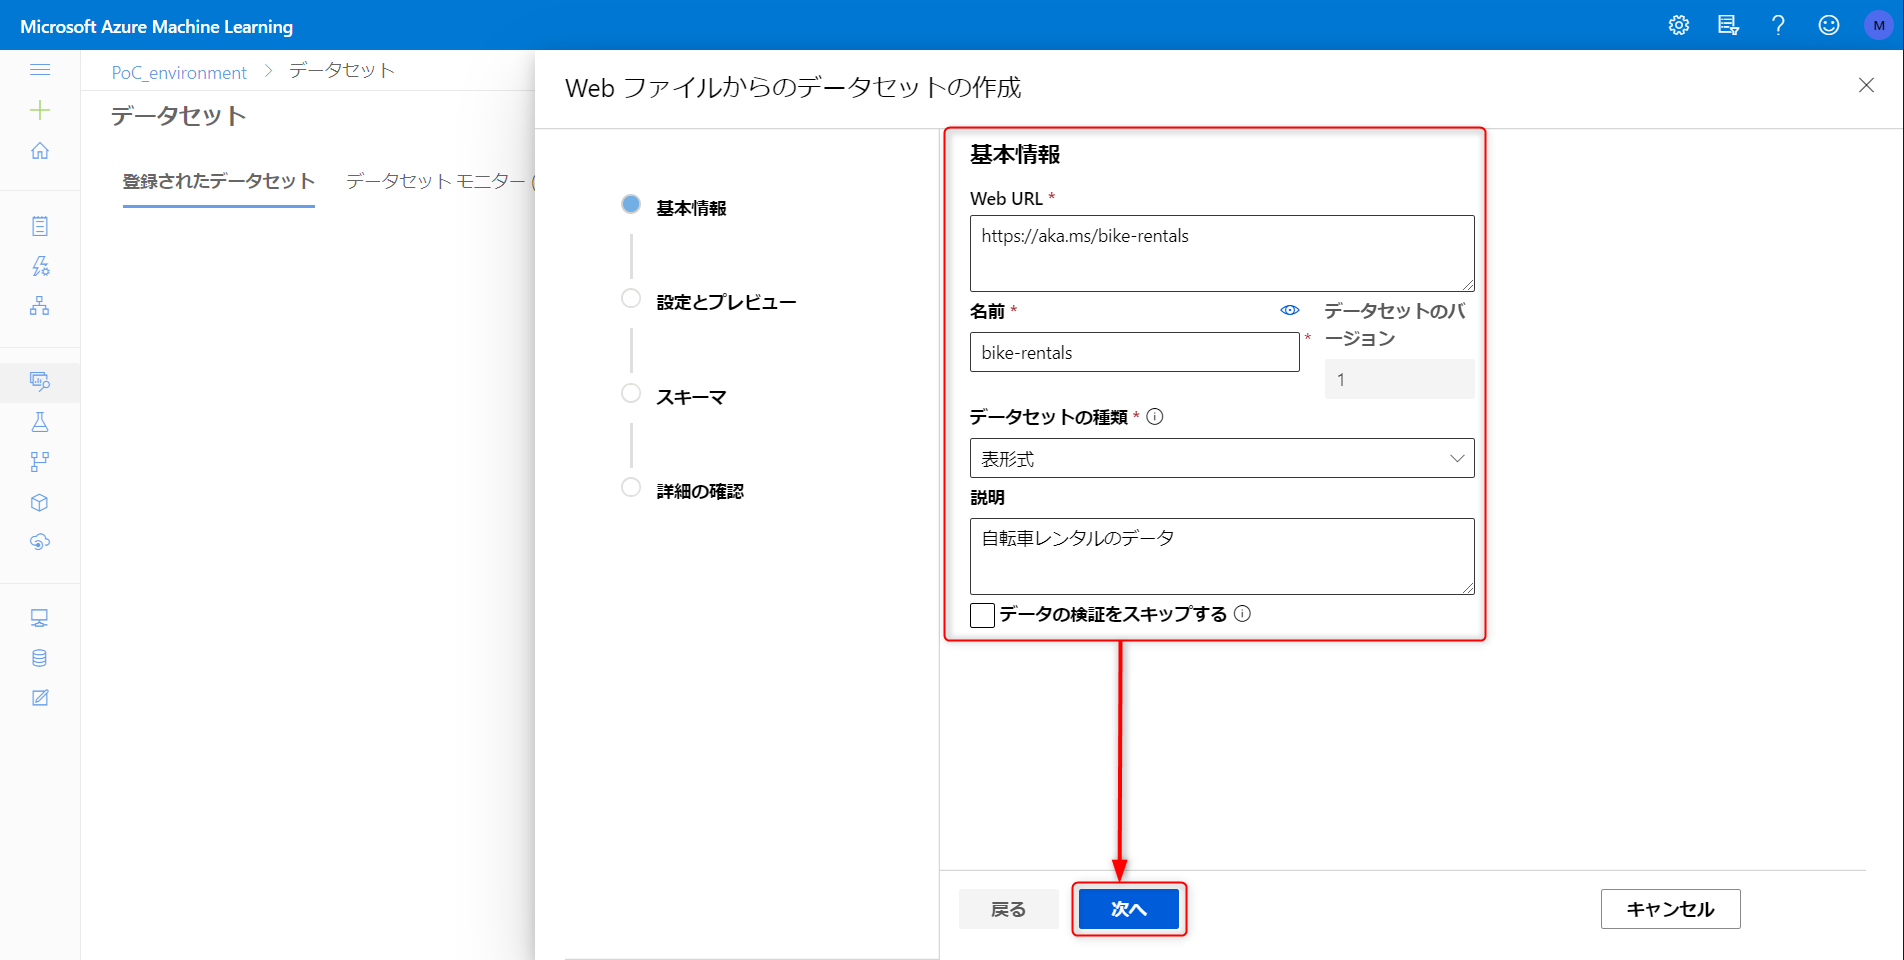Click the Web URL text field
This screenshot has height=960, width=1904.
click(1222, 253)
